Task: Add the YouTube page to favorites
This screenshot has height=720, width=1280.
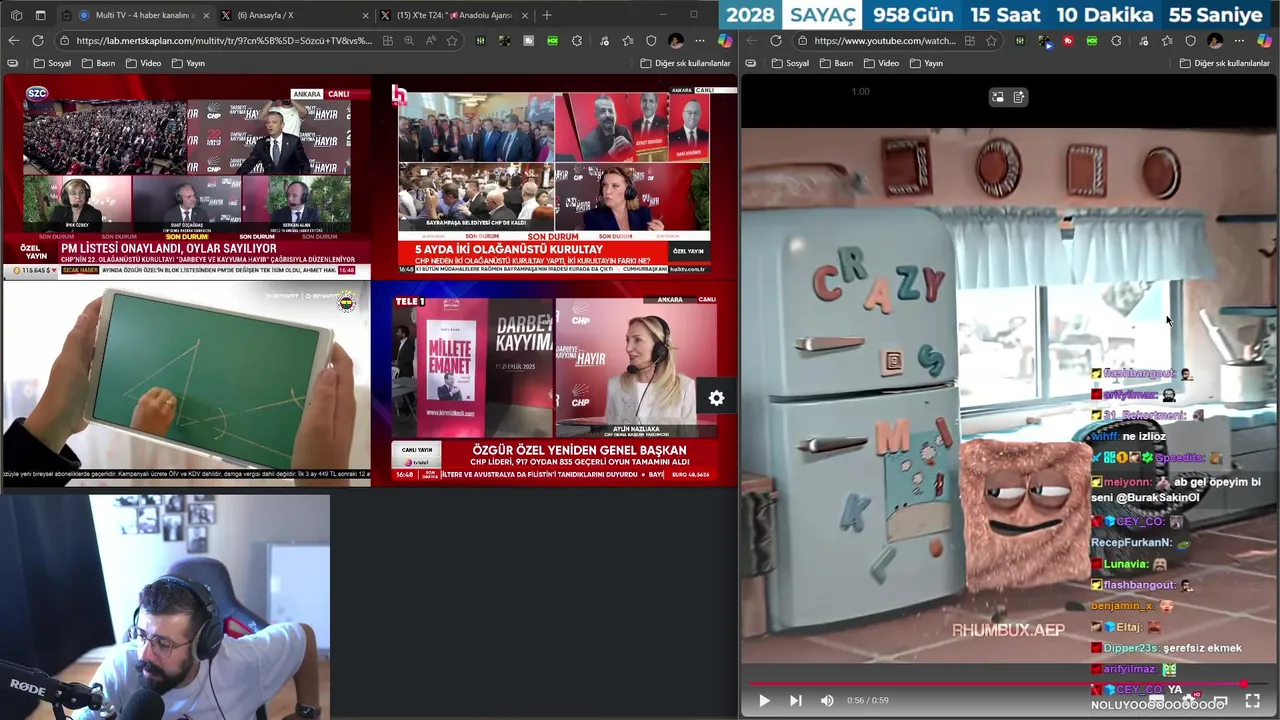Action: [991, 41]
